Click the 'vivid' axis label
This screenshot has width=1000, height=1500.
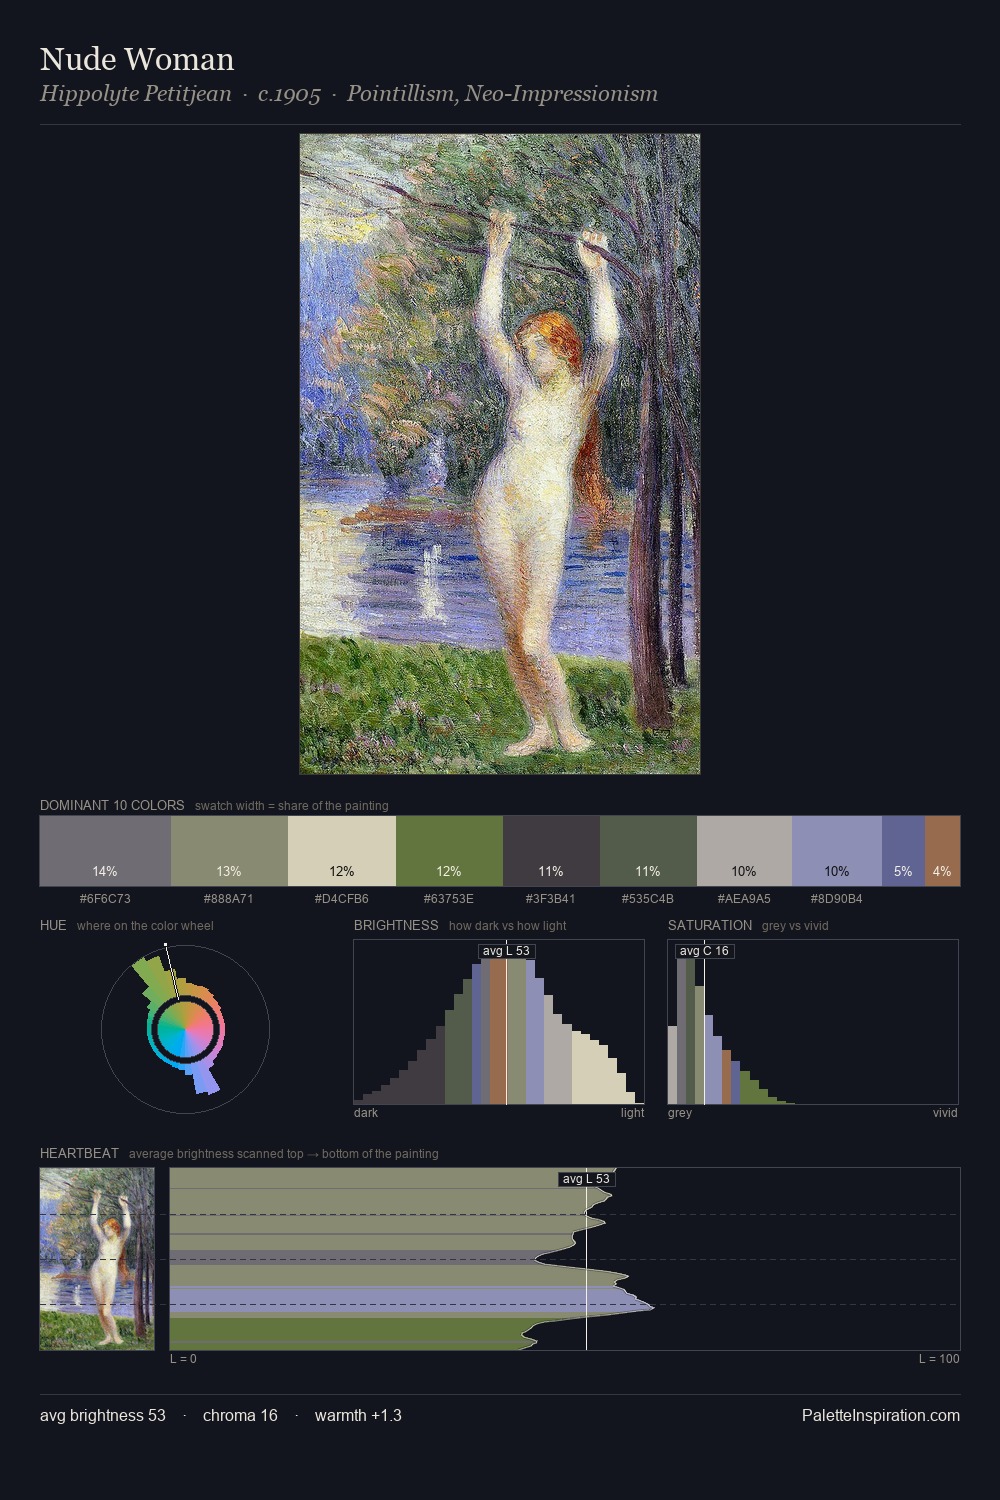coord(945,1113)
